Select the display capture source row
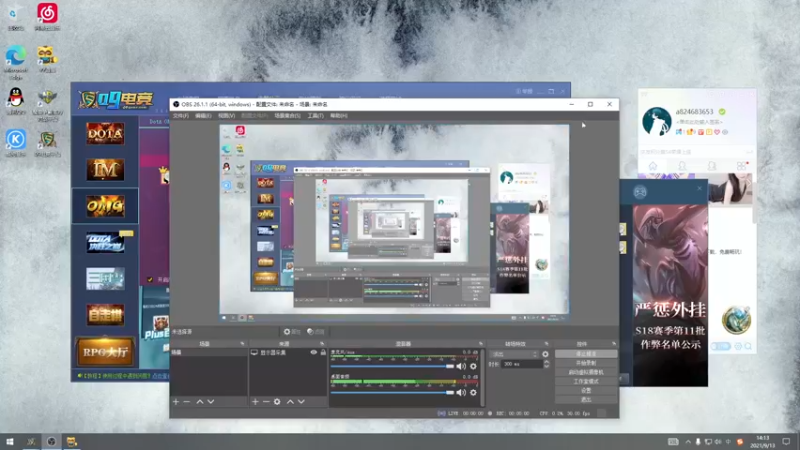 point(288,353)
